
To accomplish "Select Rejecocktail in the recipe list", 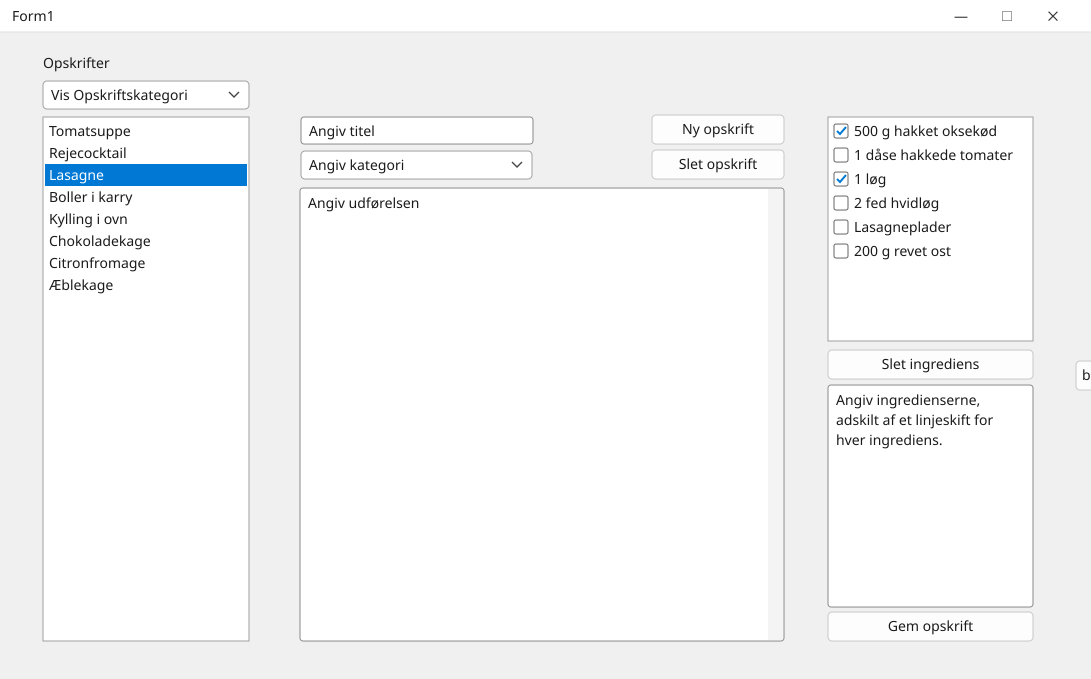I will tap(146, 153).
